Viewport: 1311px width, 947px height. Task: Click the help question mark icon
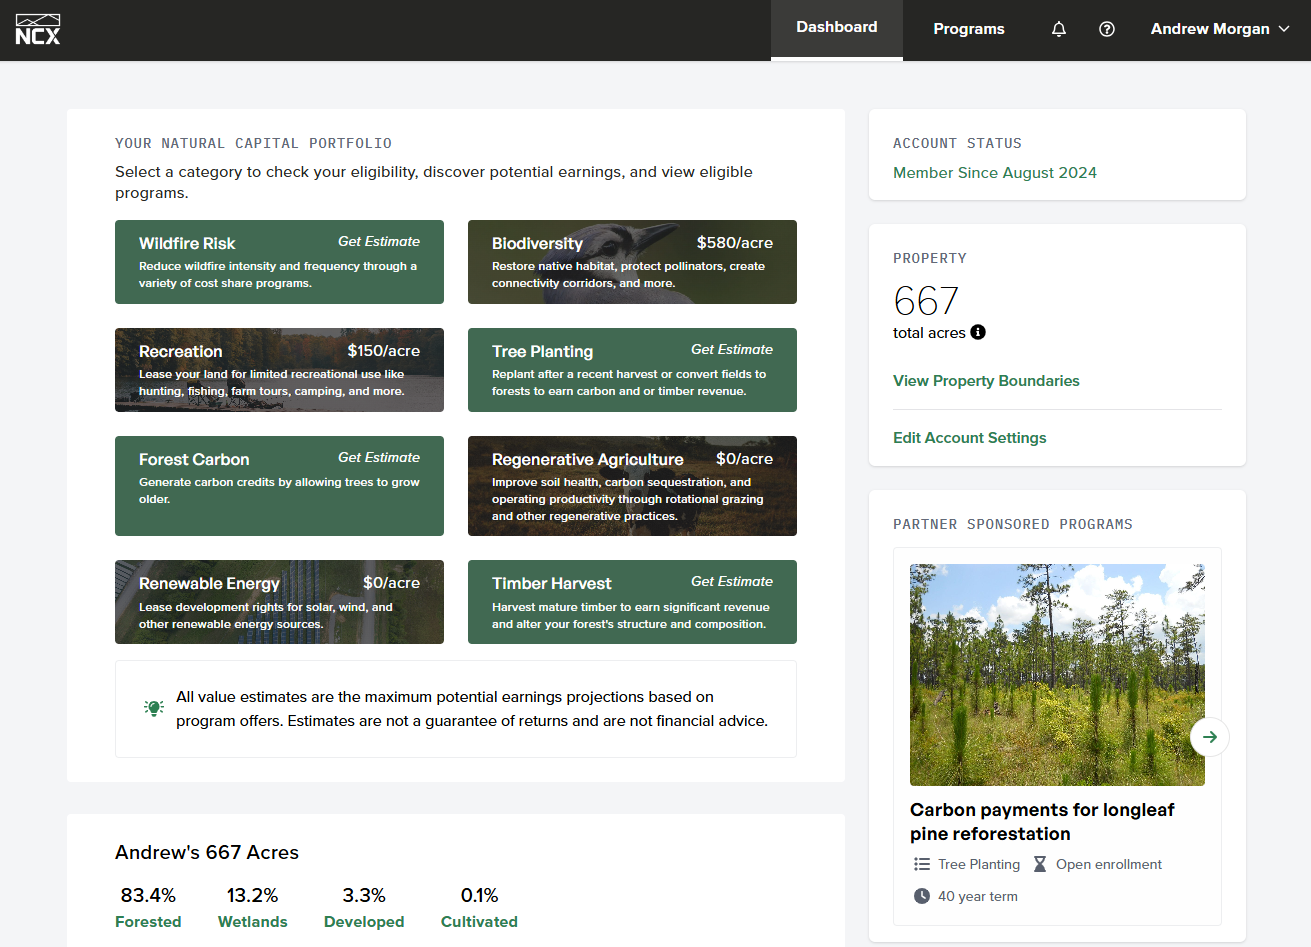[1106, 29]
